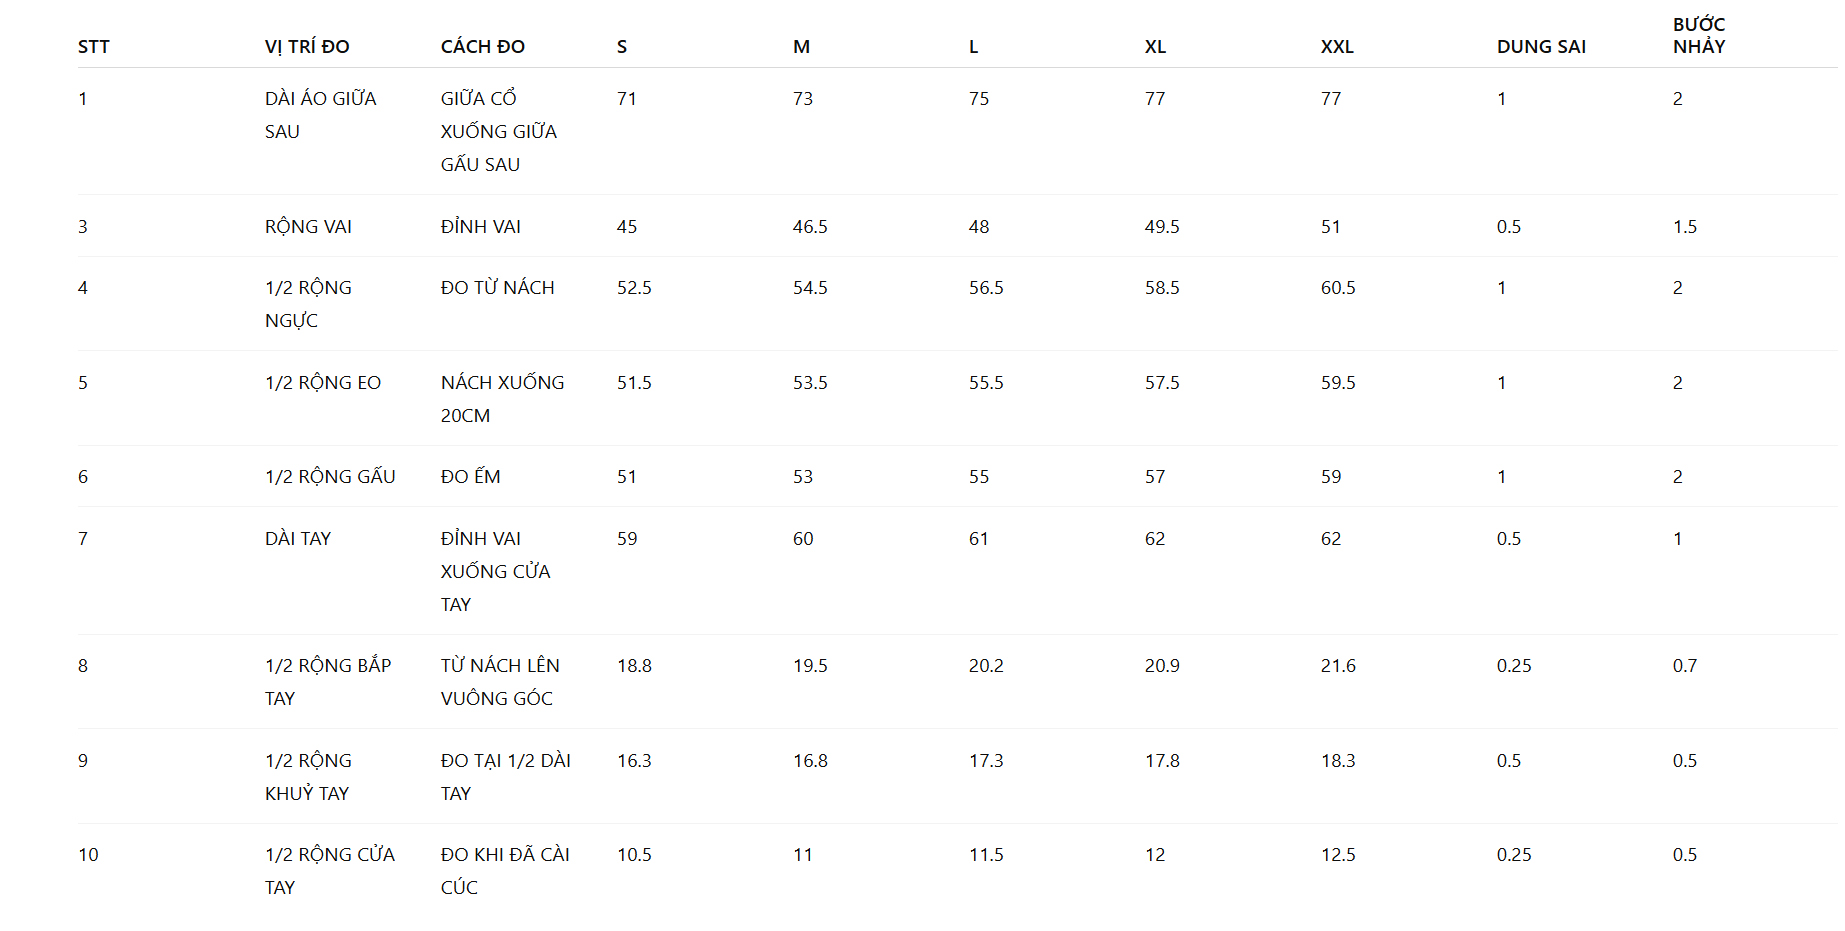
Task: Select the 1/2 RỘNG EO label
Action: click(323, 383)
